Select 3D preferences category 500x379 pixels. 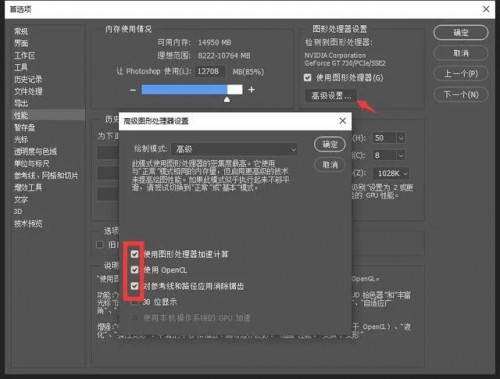pyautogui.click(x=18, y=211)
